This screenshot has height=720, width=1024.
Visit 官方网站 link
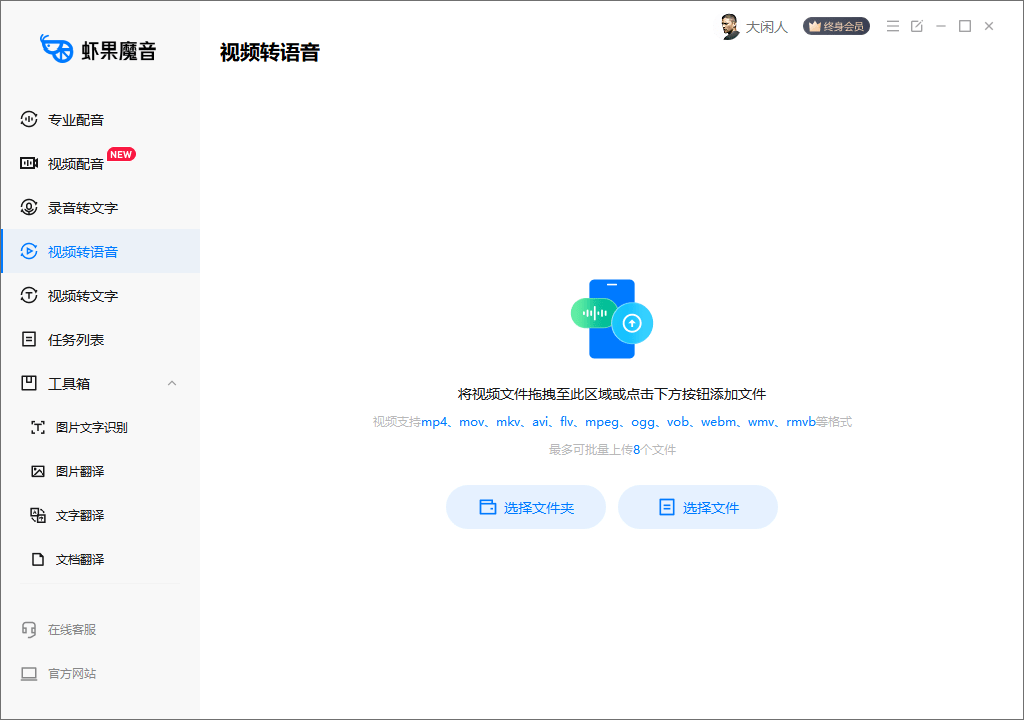(72, 674)
